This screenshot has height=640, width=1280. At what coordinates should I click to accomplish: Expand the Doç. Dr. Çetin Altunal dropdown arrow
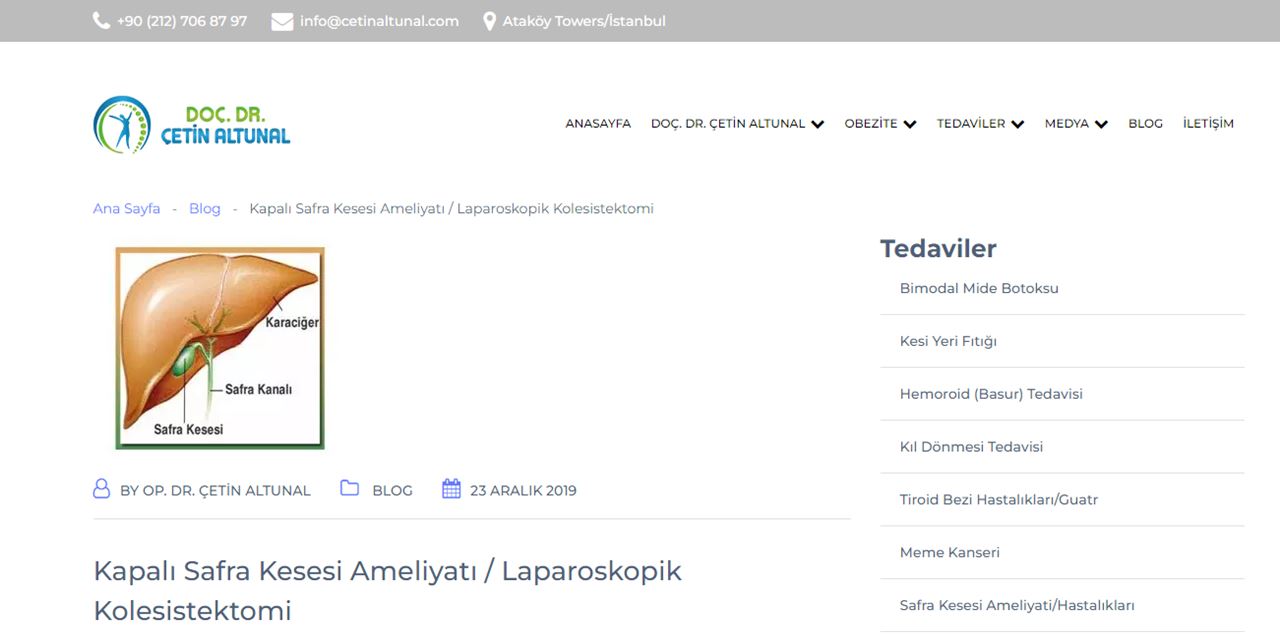click(818, 124)
